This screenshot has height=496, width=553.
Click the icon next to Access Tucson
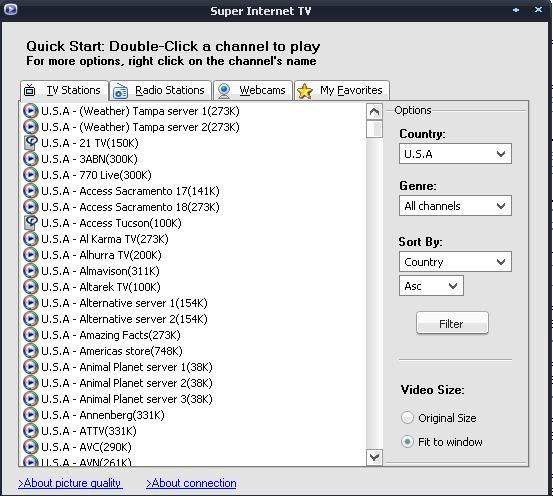30,223
